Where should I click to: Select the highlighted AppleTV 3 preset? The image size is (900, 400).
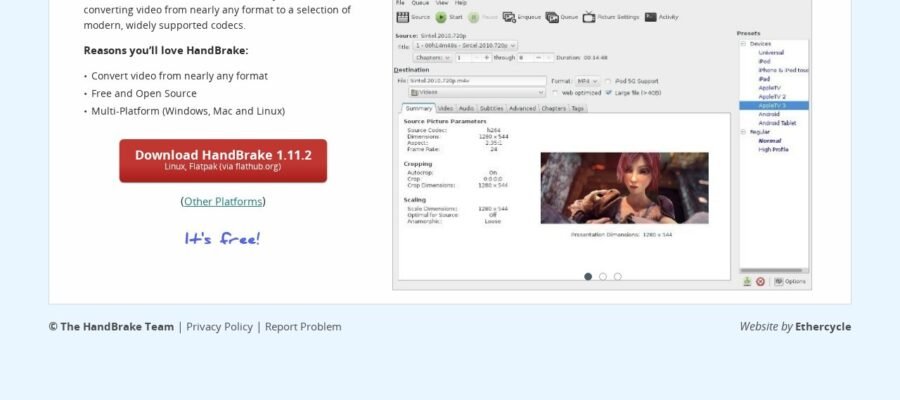pyautogui.click(x=774, y=106)
